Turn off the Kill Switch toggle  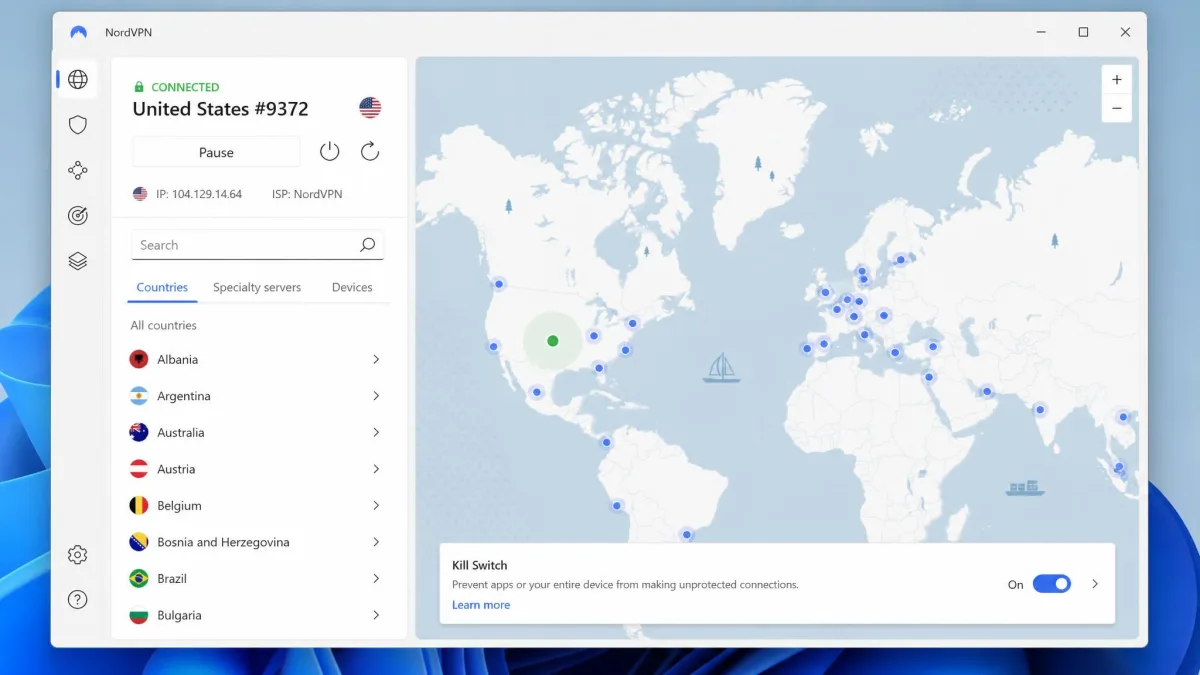coord(1051,584)
